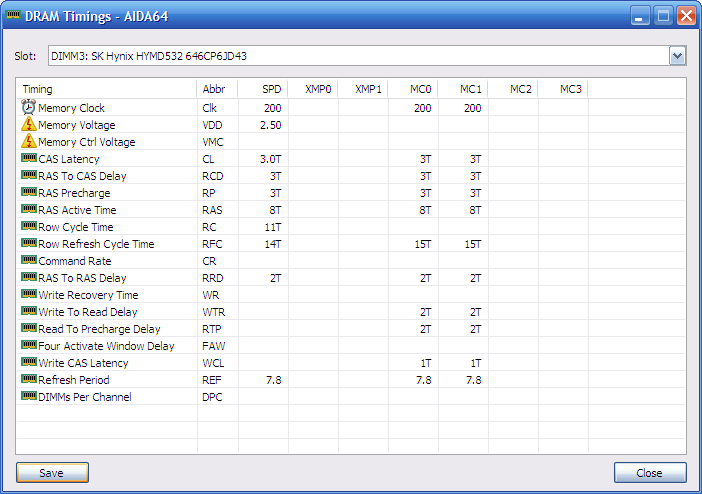Click the Refresh Period chip icon
The height and width of the screenshot is (494, 702).
point(28,380)
